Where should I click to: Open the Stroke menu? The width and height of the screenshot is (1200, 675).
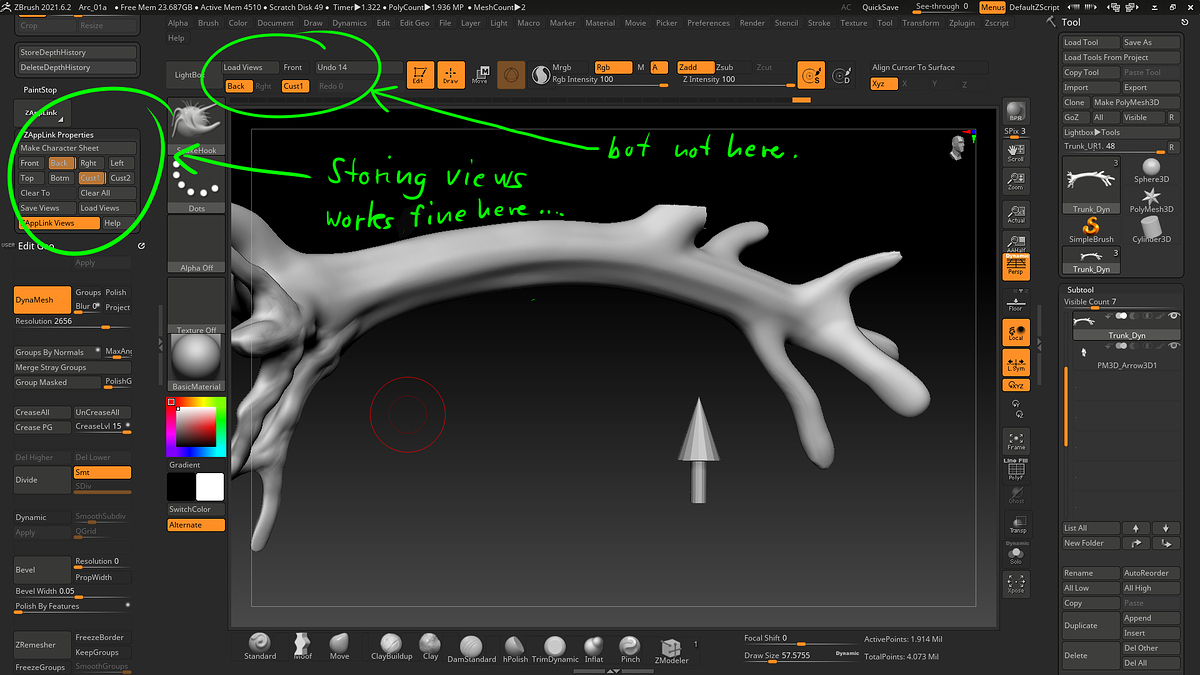click(x=819, y=23)
